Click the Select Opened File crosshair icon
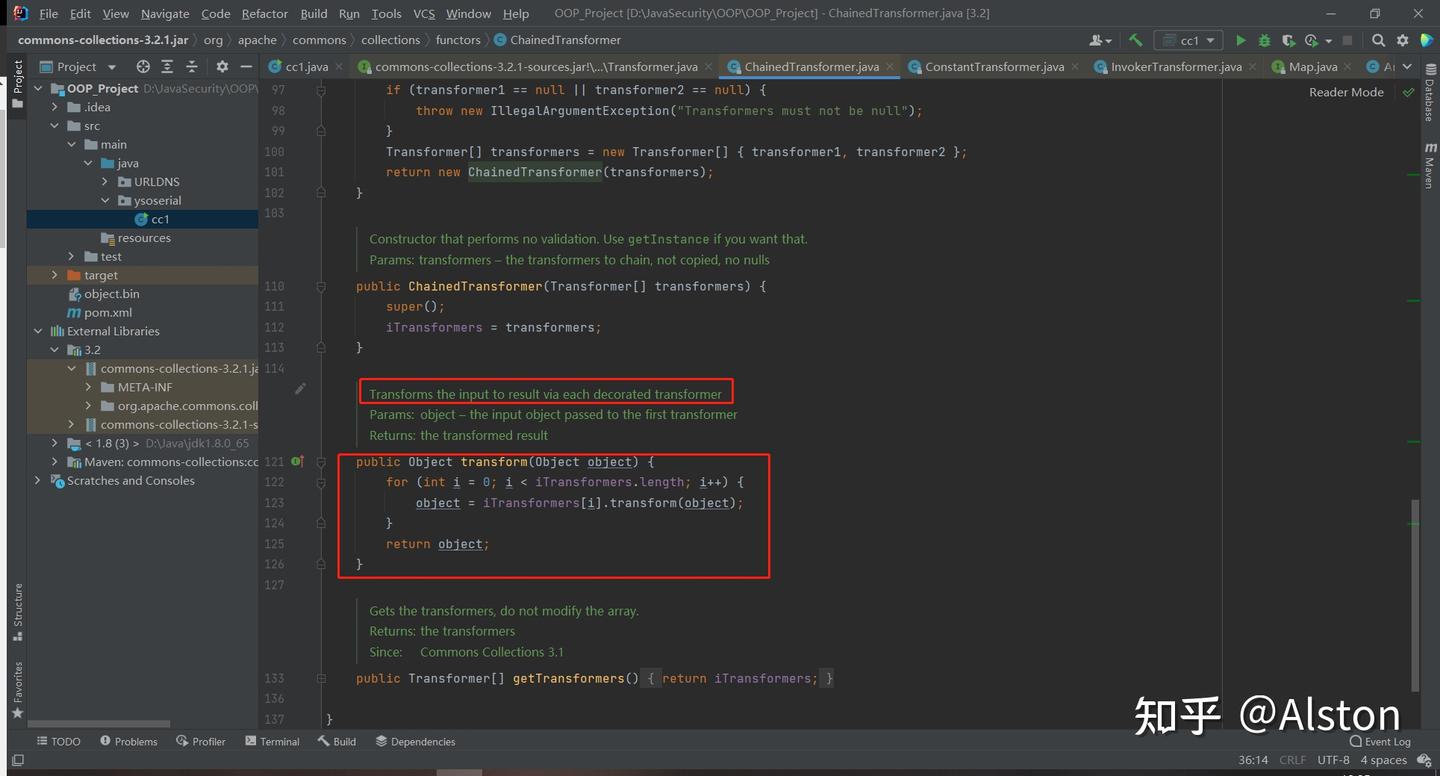The width and height of the screenshot is (1440, 776). [143, 67]
